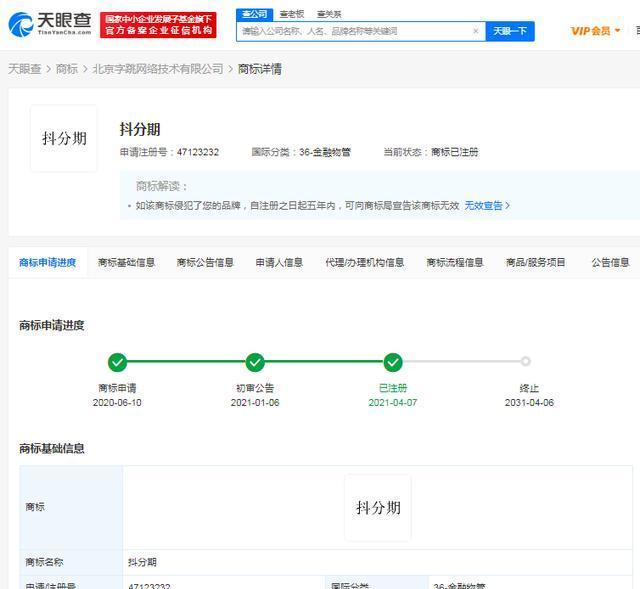The width and height of the screenshot is (640, 589).
Task: Switch to 商标申请进度 tab
Action: 47,262
